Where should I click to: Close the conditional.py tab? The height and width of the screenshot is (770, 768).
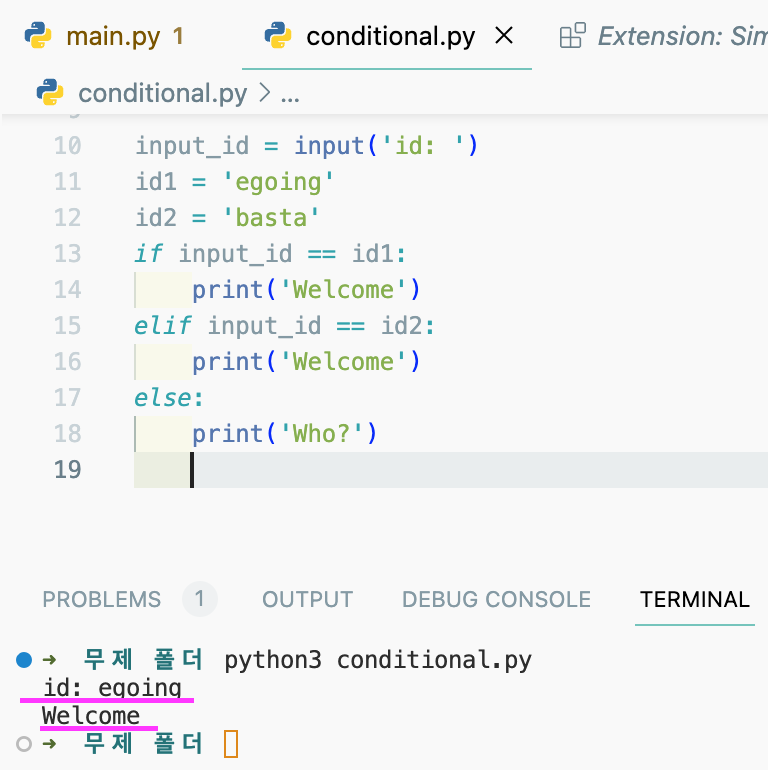tap(504, 36)
